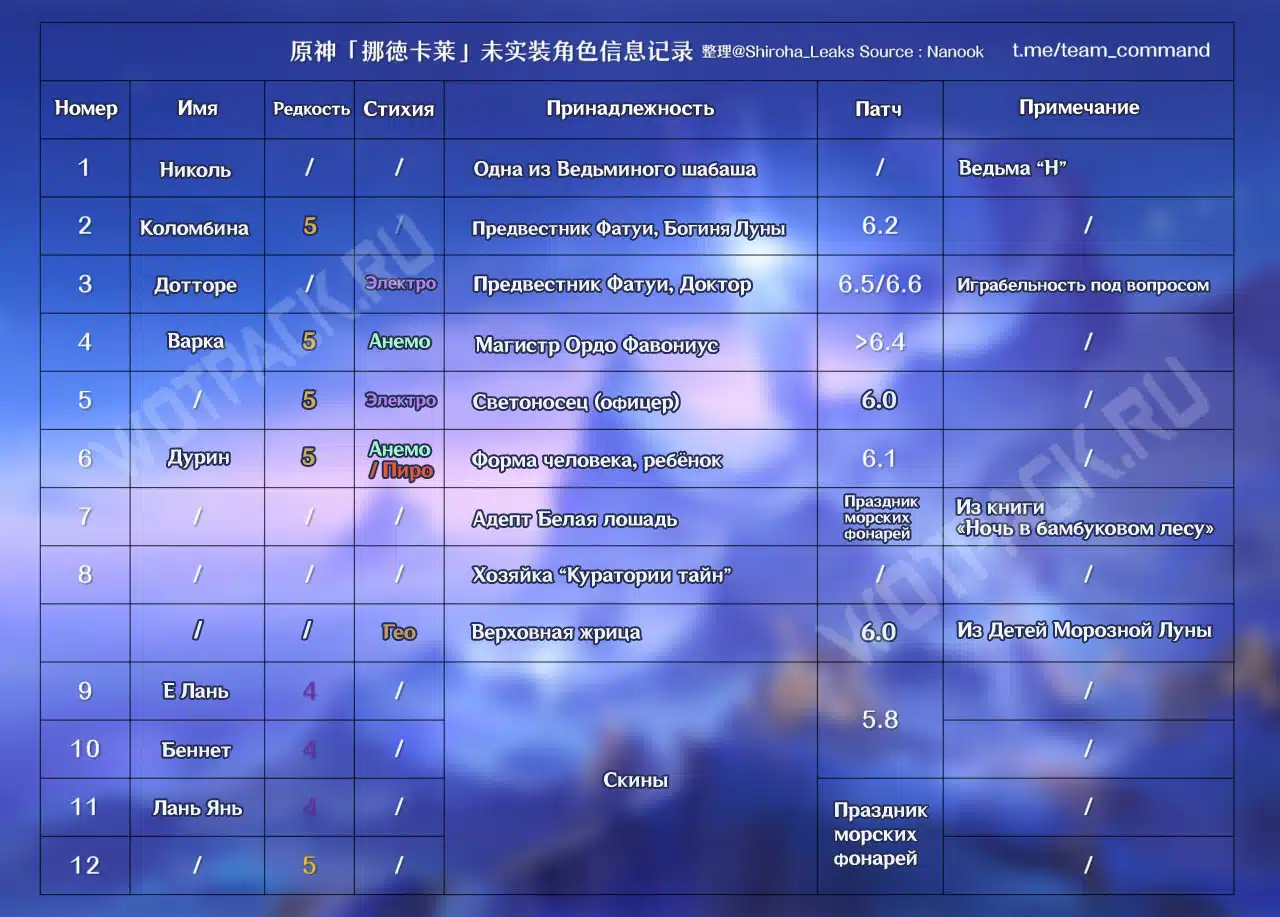Click the name cell 'Варка'
Image resolution: width=1280 pixels, height=917 pixels.
click(x=195, y=341)
